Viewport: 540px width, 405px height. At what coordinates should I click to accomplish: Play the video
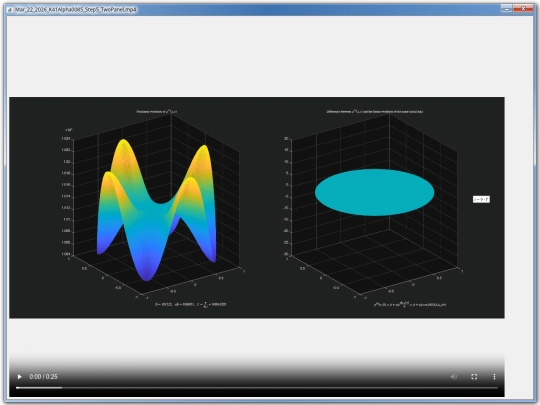20,377
